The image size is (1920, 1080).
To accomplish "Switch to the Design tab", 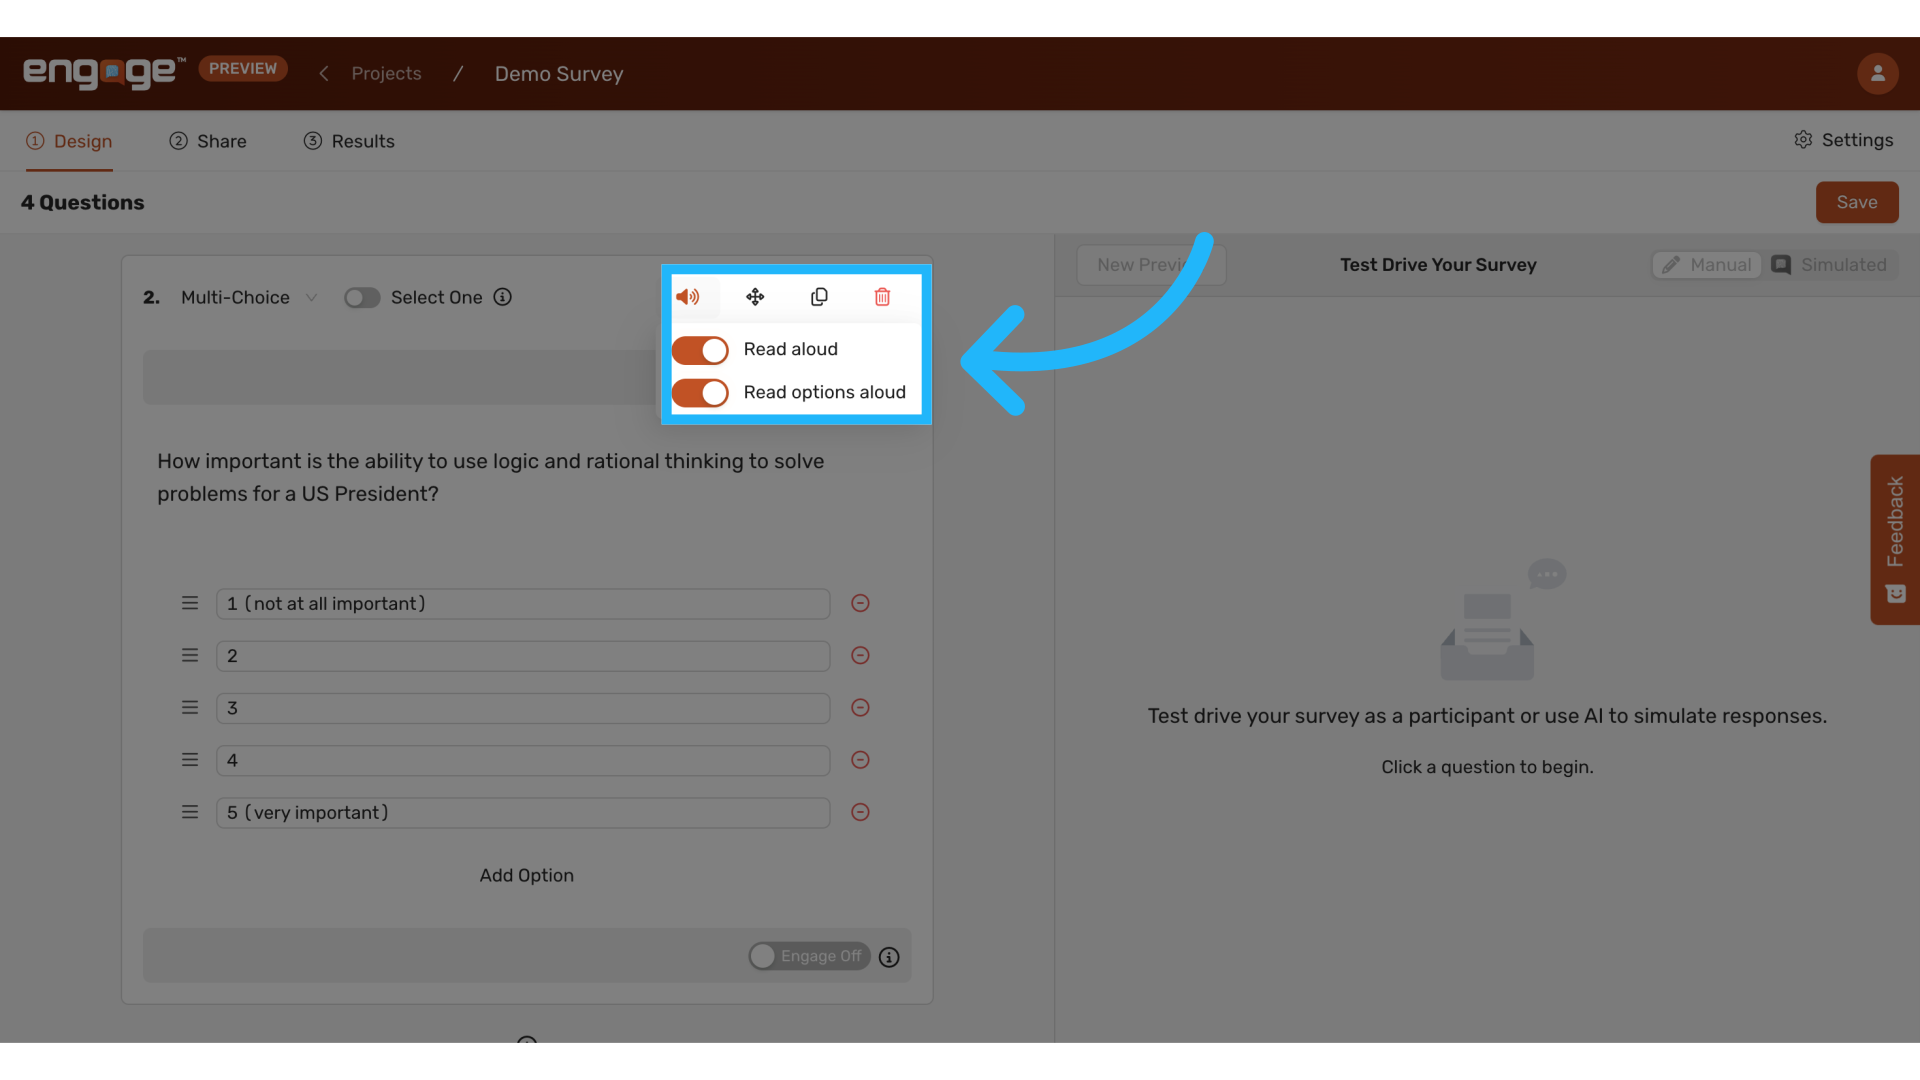I will pyautogui.click(x=69, y=141).
